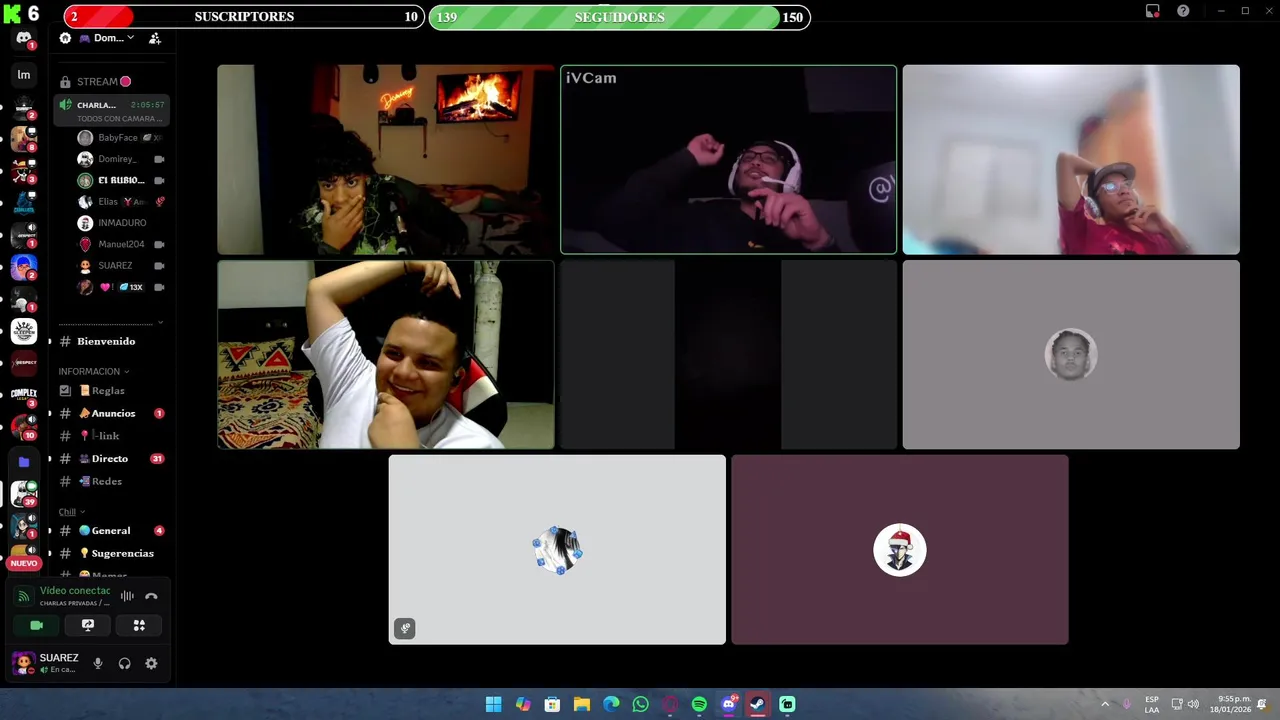Expand voice participants list chevron
Viewport: 1280px width, 720px height.
[160, 323]
